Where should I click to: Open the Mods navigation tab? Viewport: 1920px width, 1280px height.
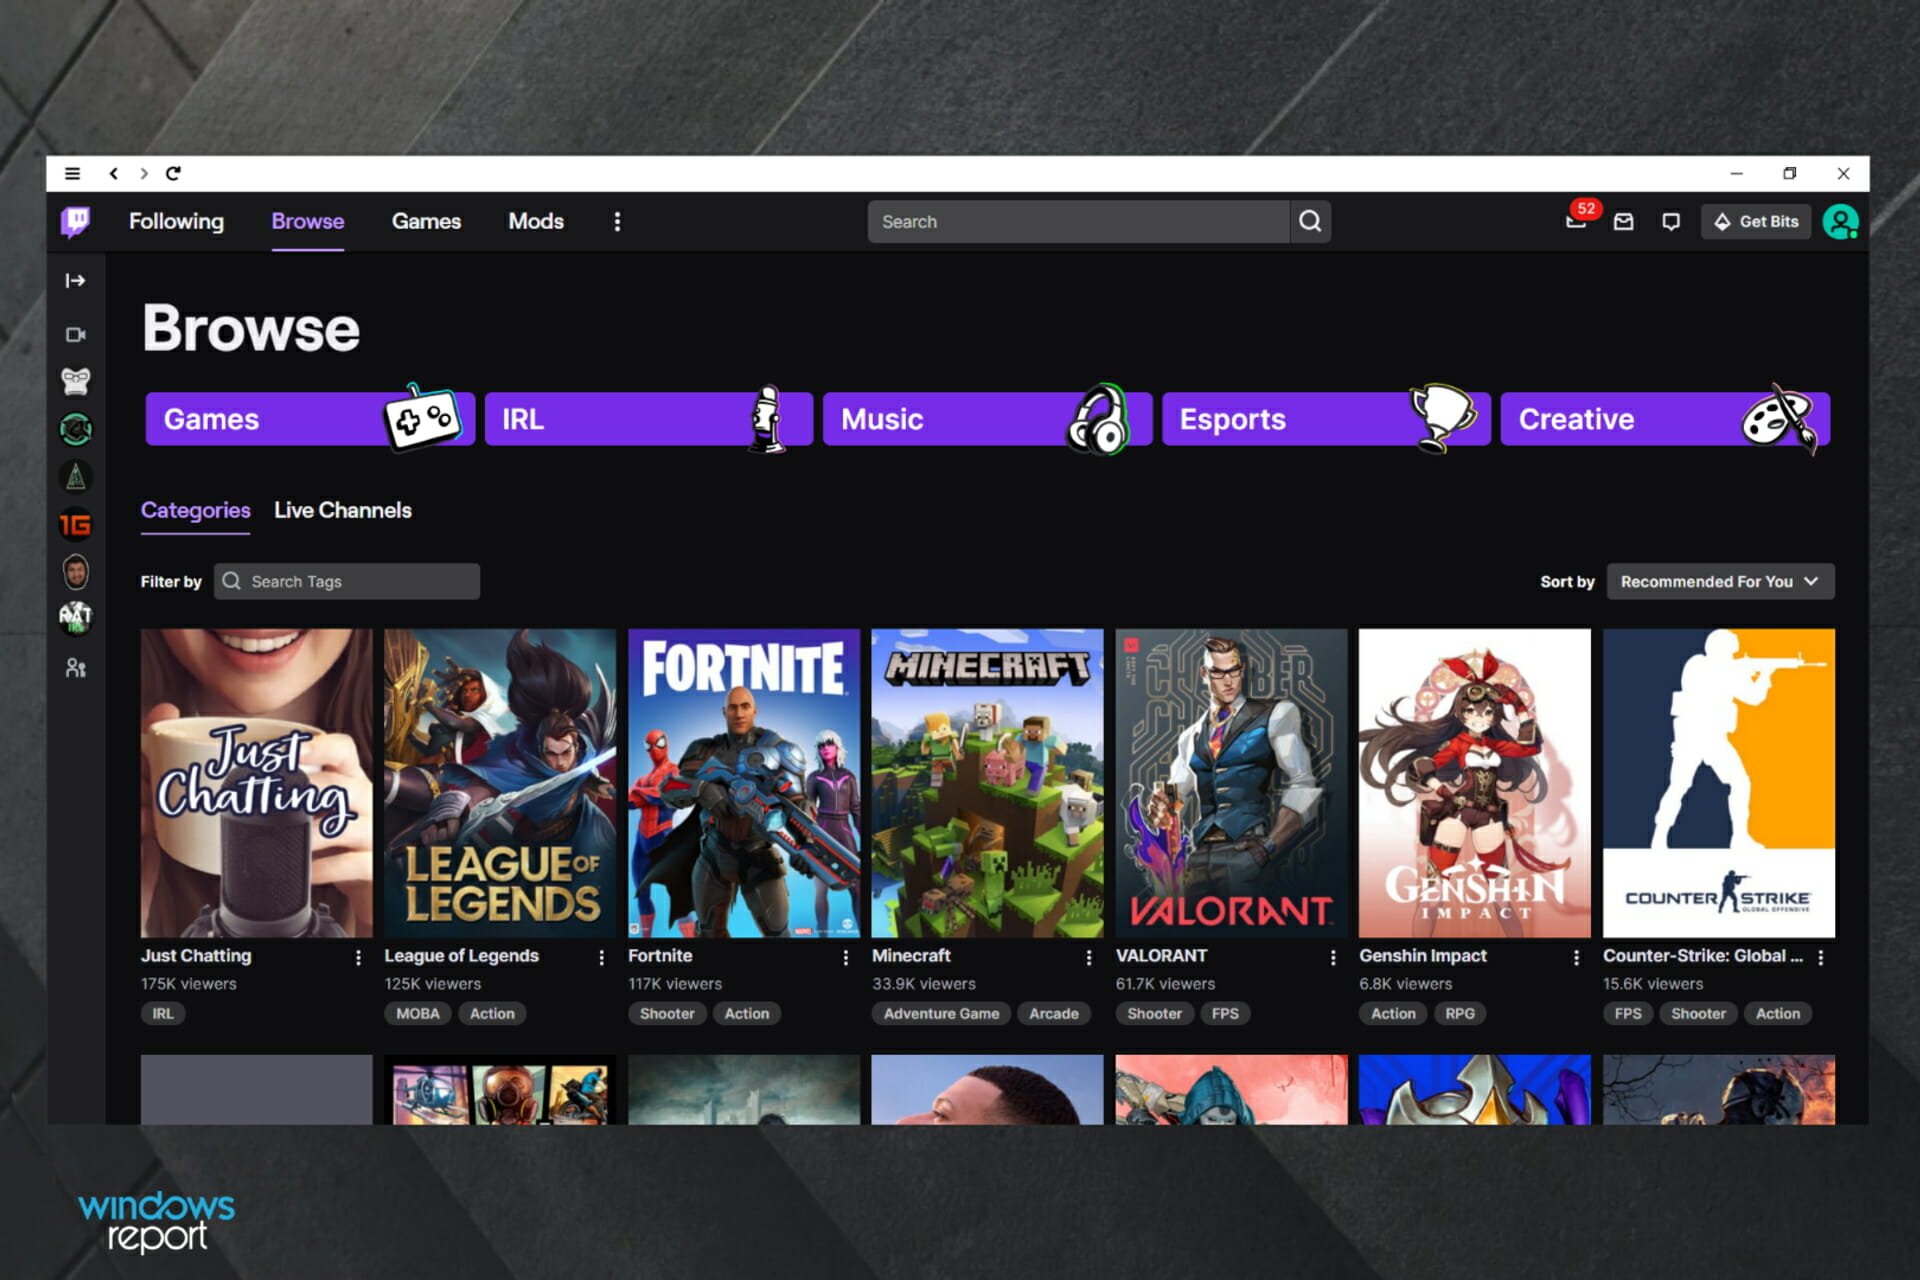coord(536,221)
